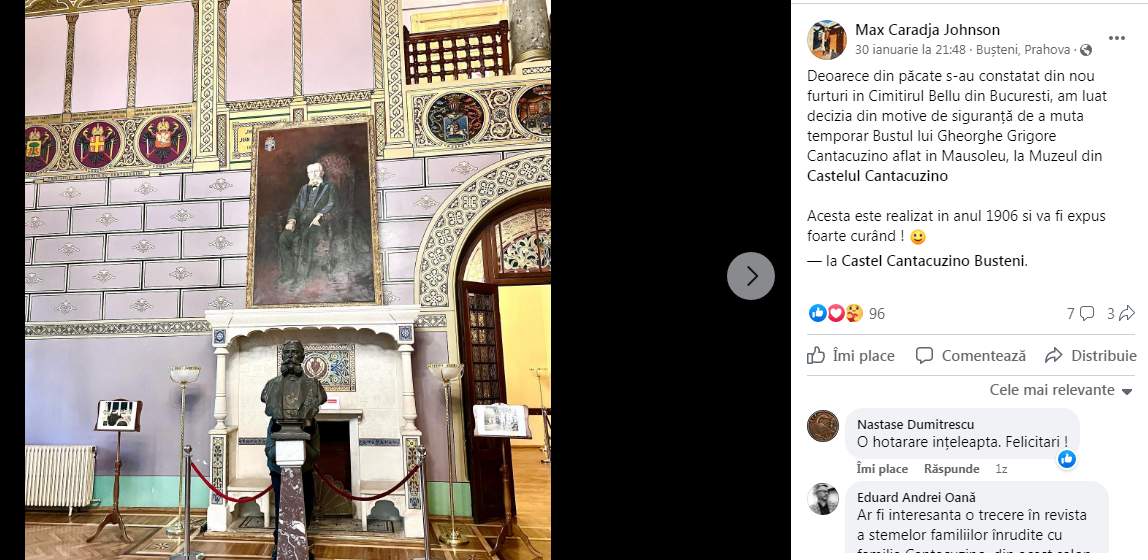Screen dimensions: 1148x560
Task: View the post's reaction emoji list
Action: [835, 313]
